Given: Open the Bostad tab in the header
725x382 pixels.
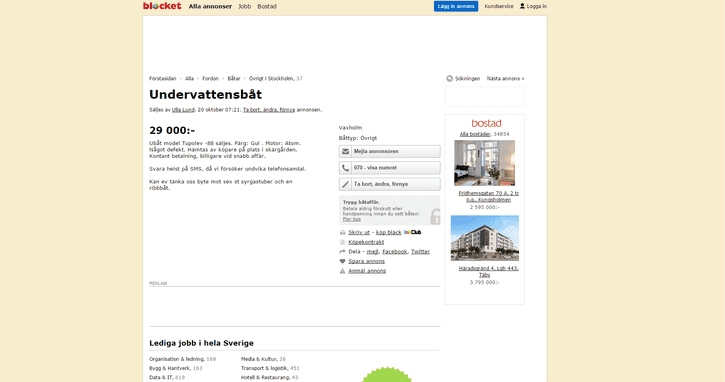Looking at the screenshot, I should pyautogui.click(x=267, y=6).
